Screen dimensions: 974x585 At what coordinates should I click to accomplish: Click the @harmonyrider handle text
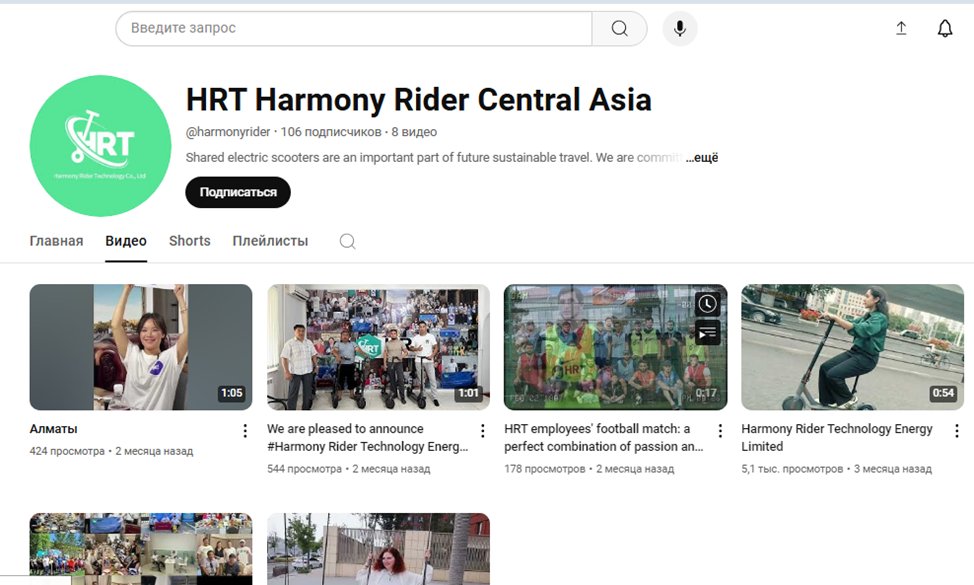click(228, 132)
